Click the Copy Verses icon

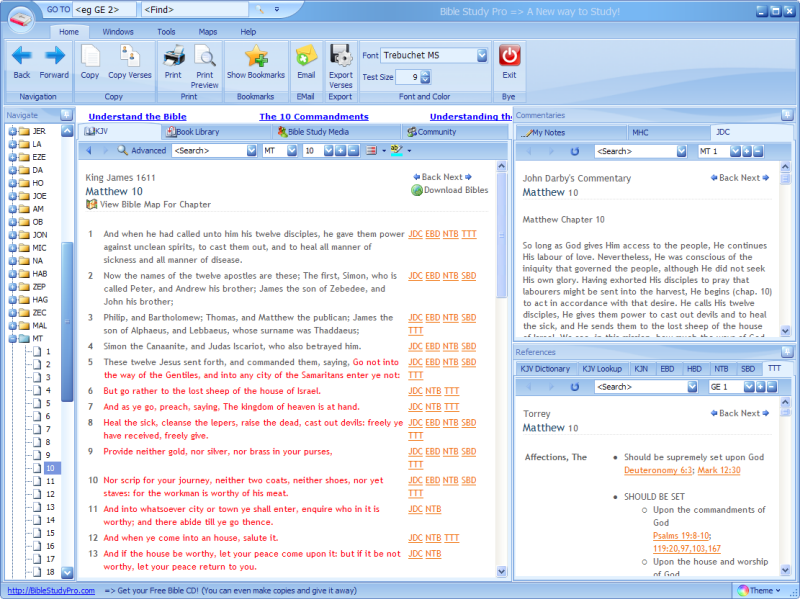130,59
